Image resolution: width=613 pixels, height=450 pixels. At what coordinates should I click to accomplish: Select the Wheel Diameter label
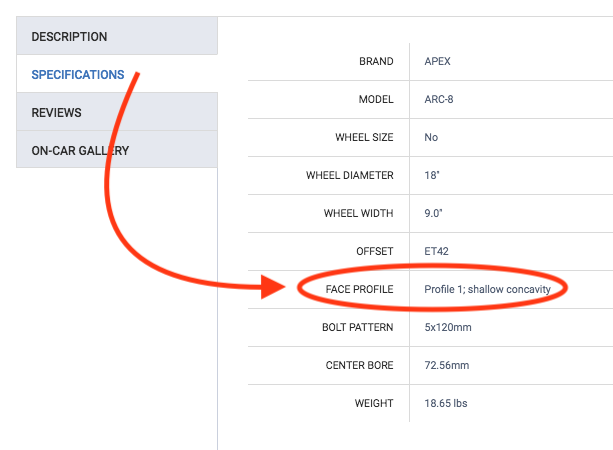350,175
